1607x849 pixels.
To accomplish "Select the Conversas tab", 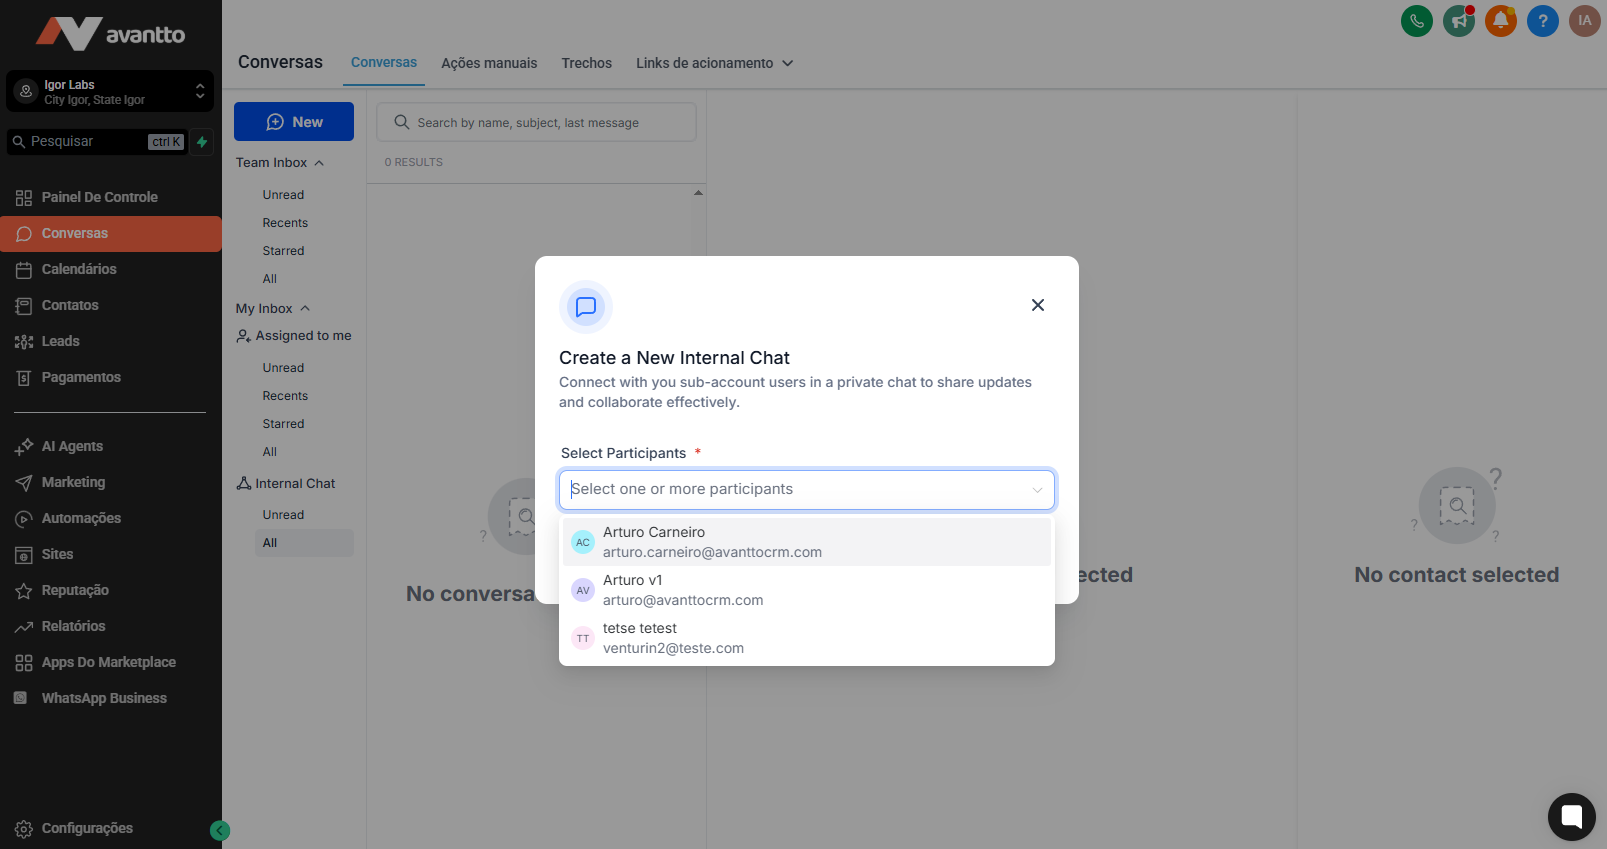I will [x=384, y=62].
